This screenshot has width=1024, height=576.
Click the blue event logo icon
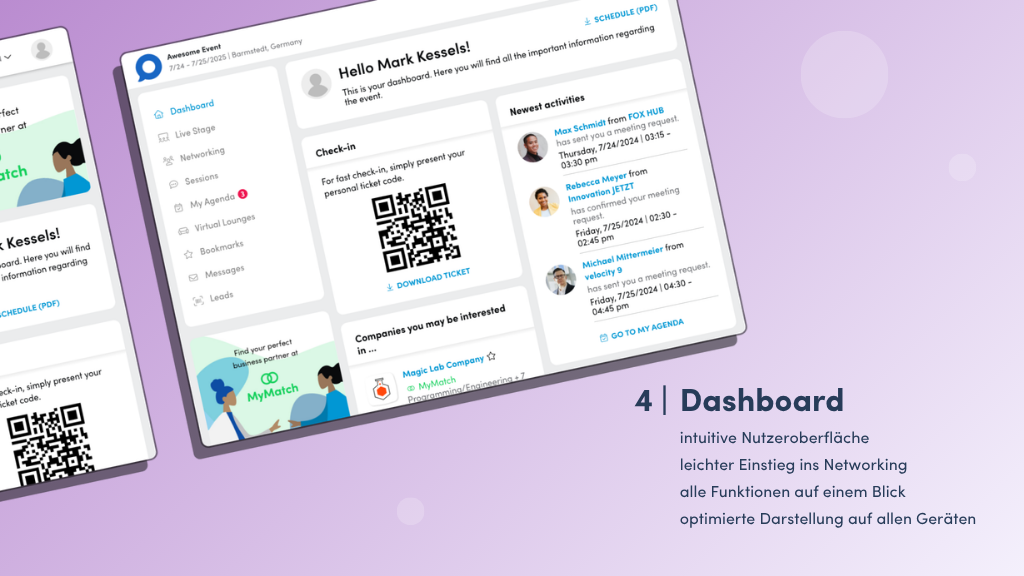point(149,67)
